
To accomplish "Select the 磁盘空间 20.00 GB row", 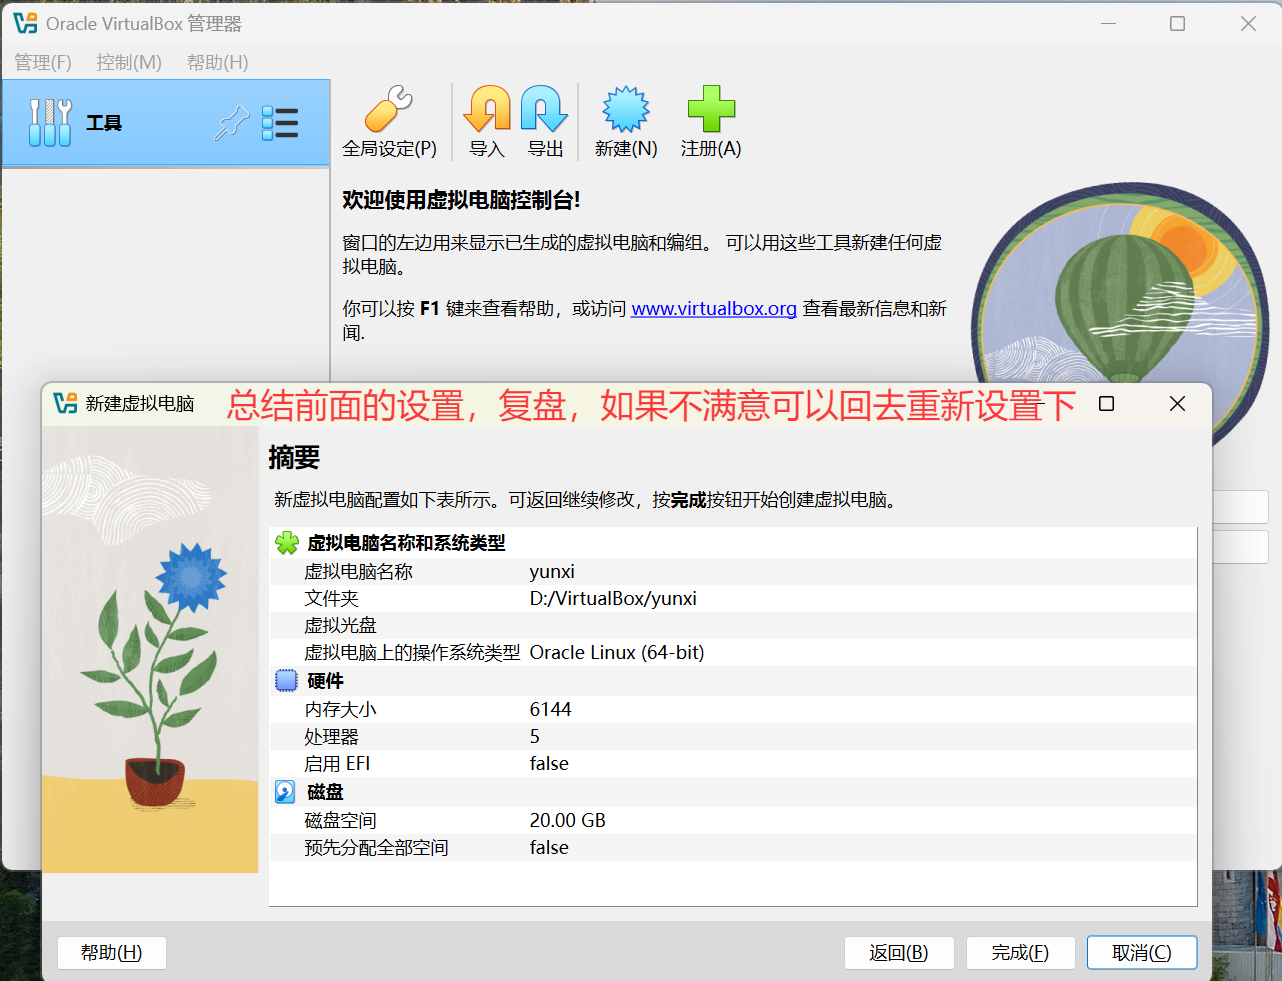I will point(733,820).
